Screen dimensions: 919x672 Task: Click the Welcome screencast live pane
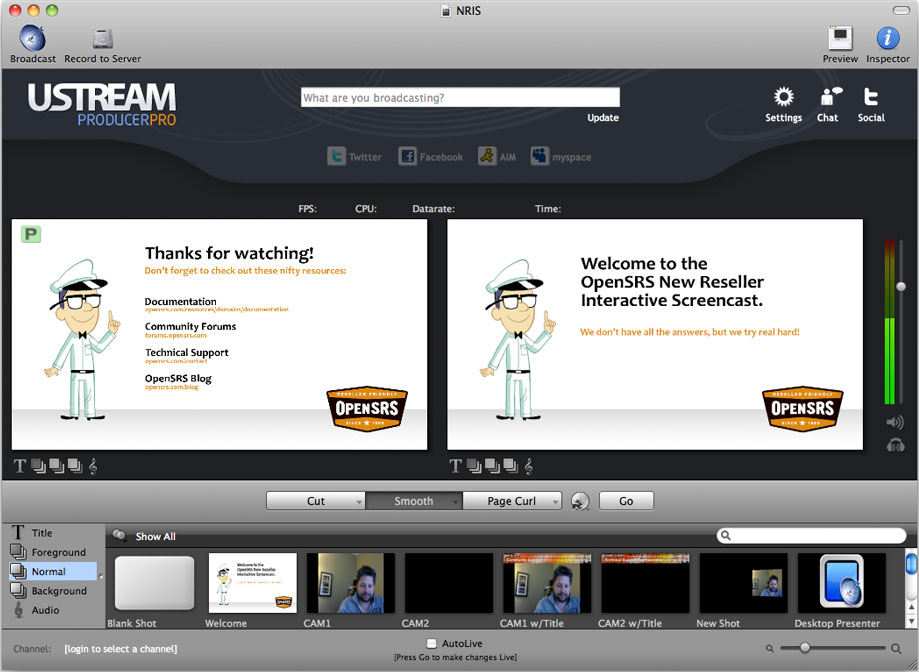pyautogui.click(x=655, y=335)
